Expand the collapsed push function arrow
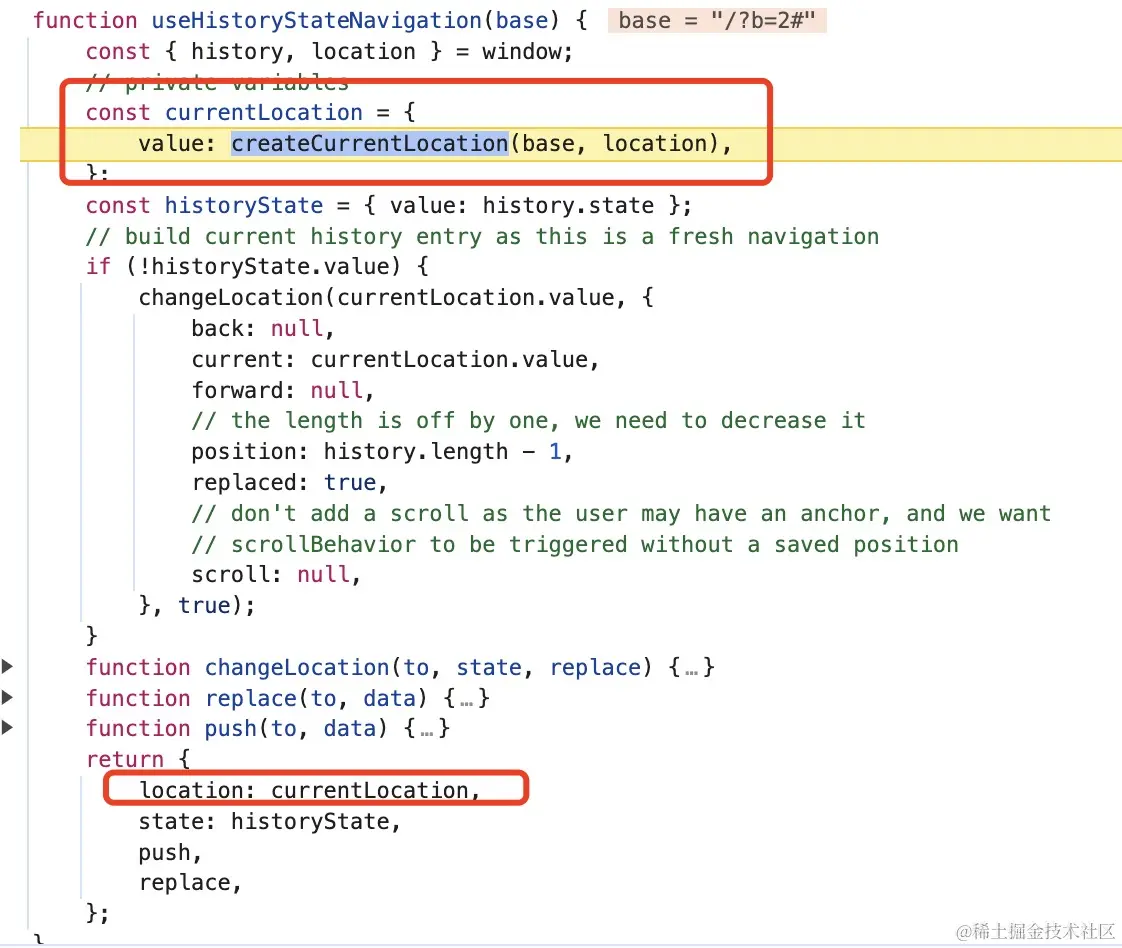This screenshot has height=948, width=1122. [x=7, y=728]
